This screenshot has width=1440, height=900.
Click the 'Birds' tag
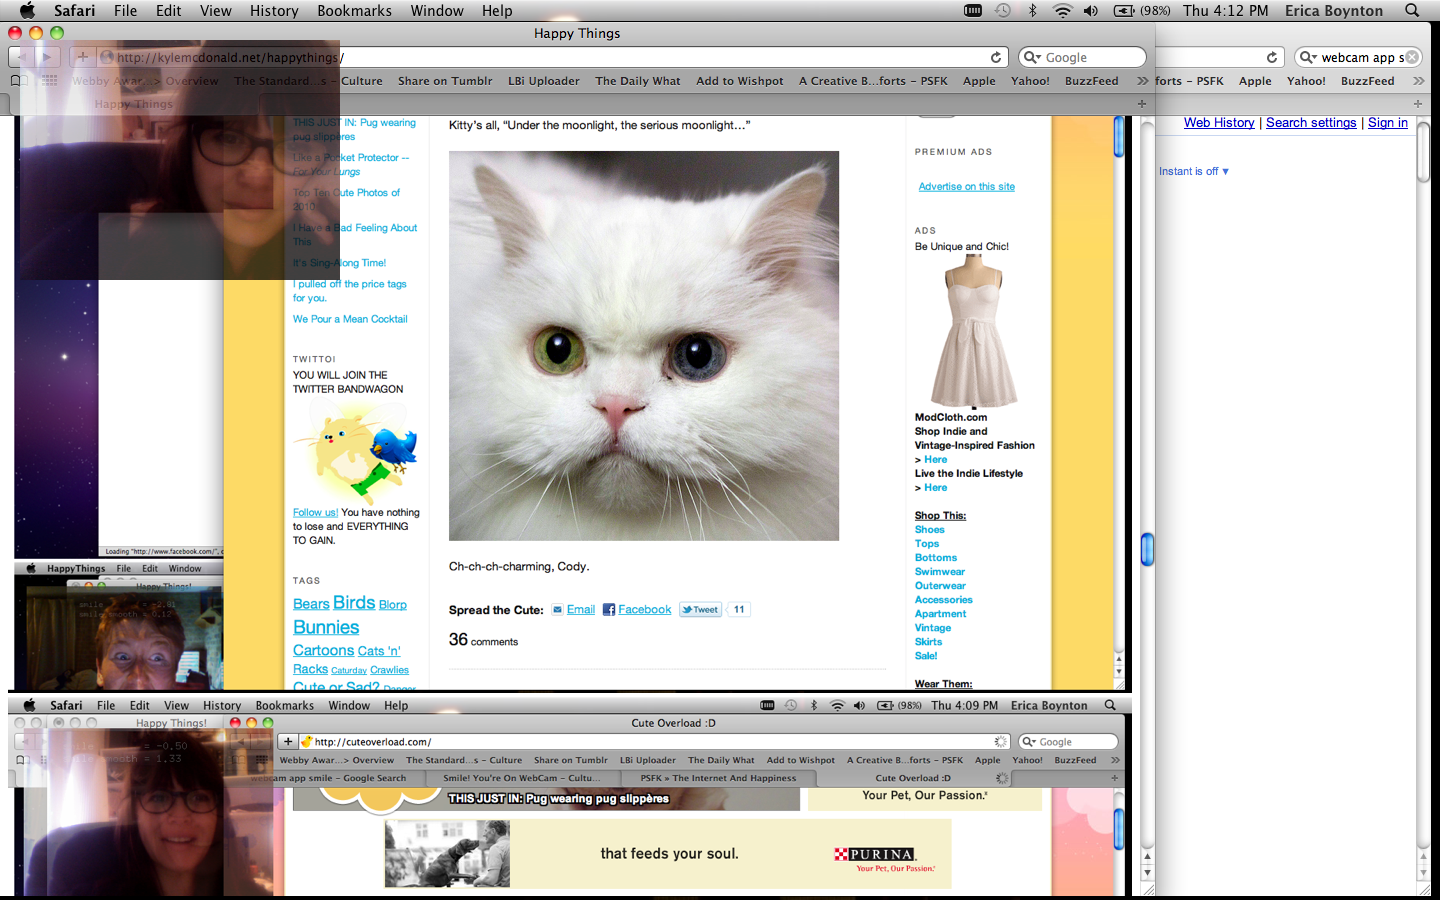coord(354,602)
